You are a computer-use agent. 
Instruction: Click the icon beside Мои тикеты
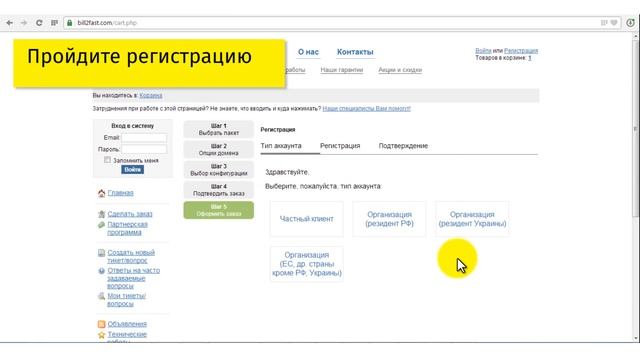tap(102, 296)
